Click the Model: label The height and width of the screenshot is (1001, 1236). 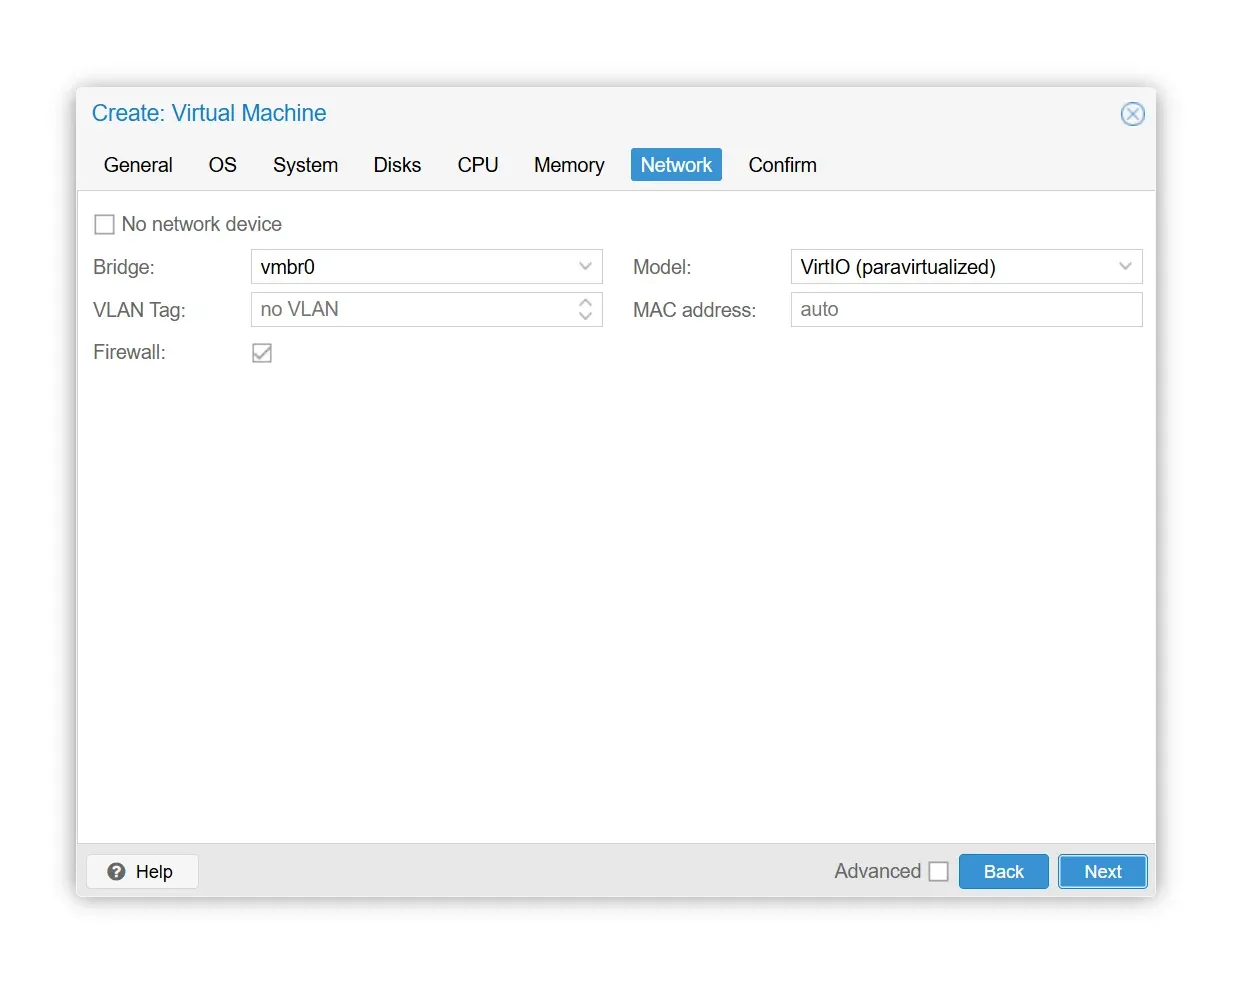[x=662, y=267]
